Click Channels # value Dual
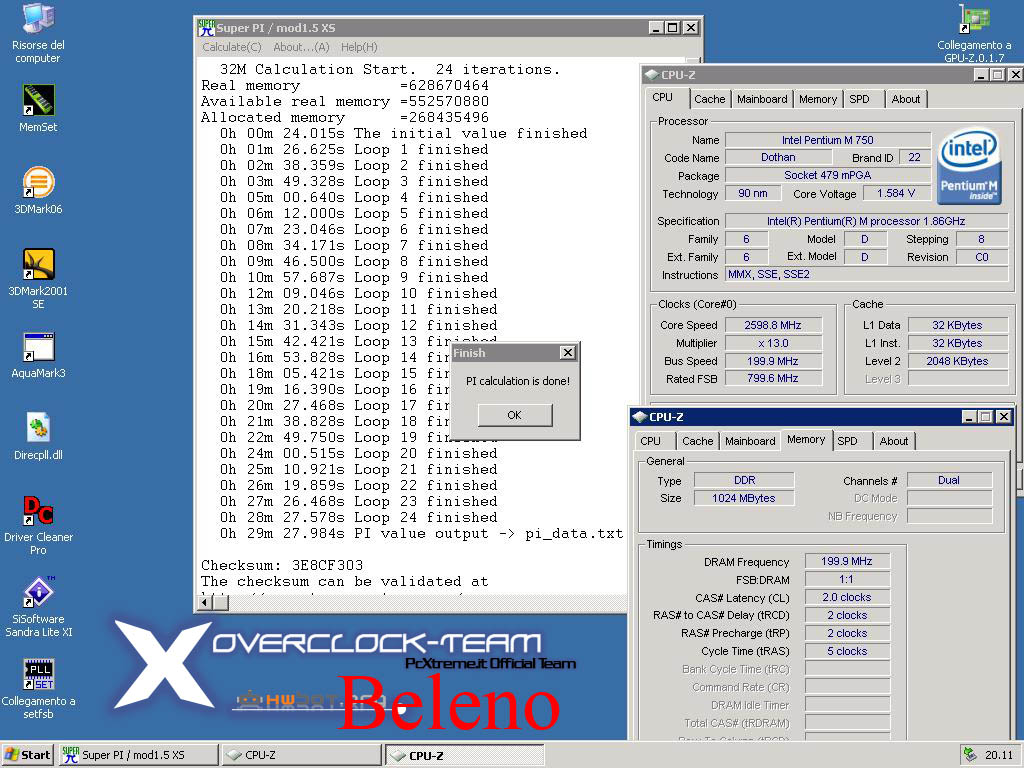The image size is (1024, 768). [x=949, y=480]
